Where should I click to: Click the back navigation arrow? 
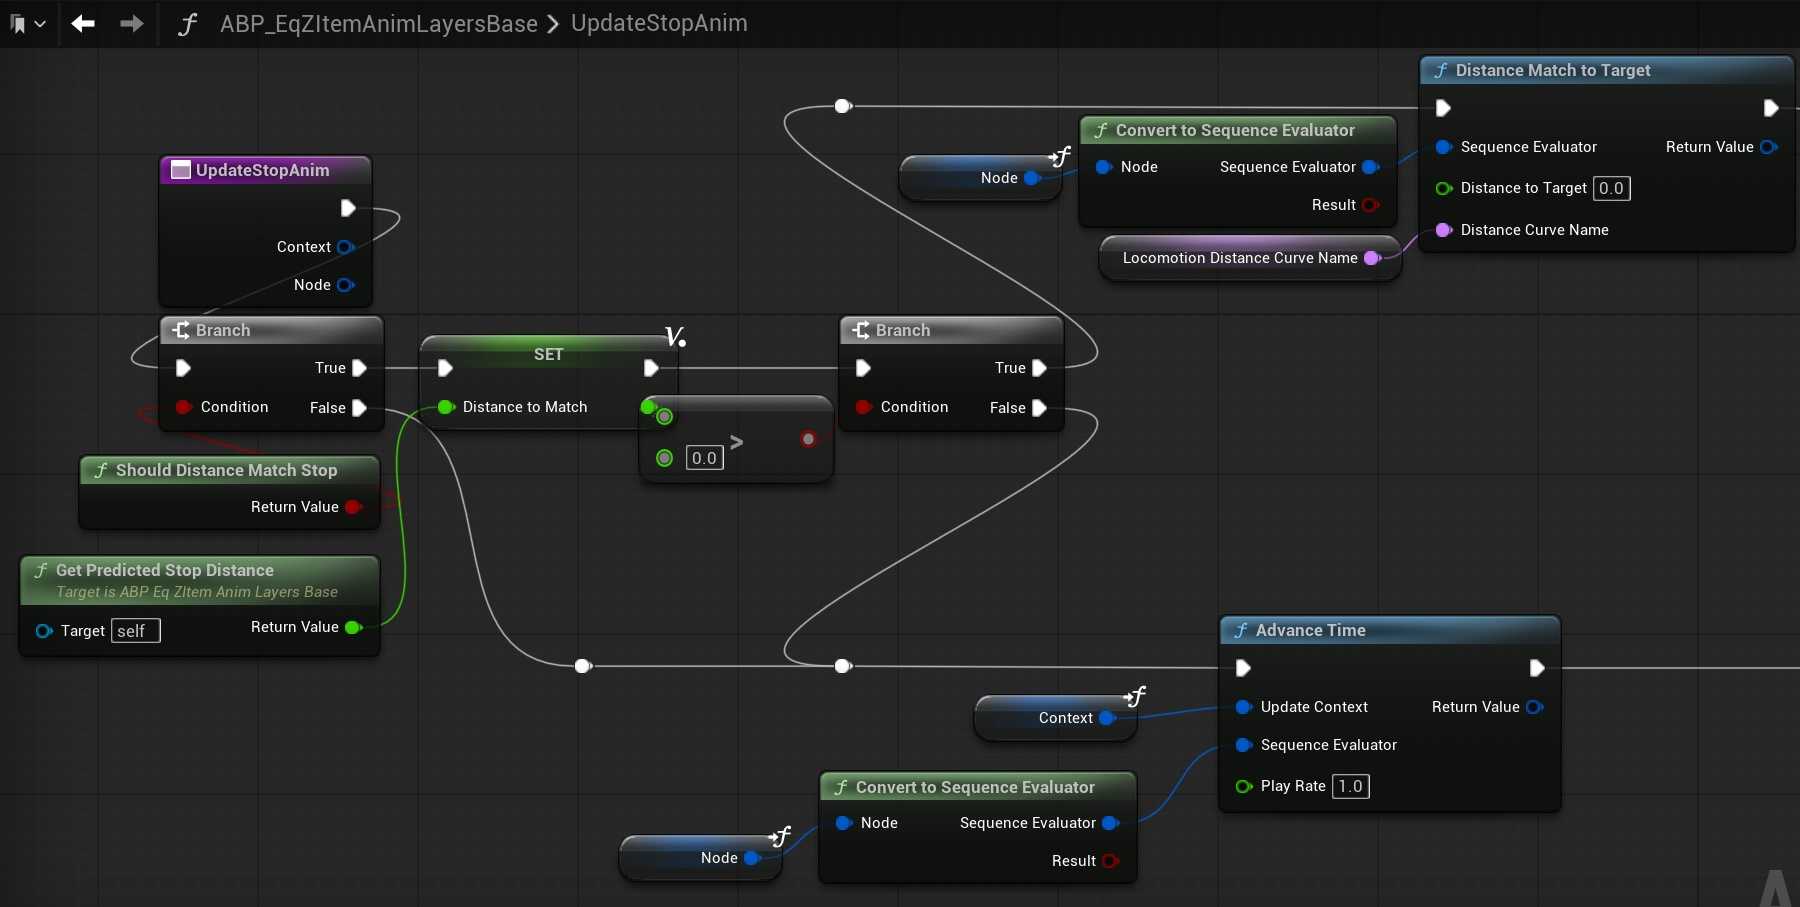(83, 23)
